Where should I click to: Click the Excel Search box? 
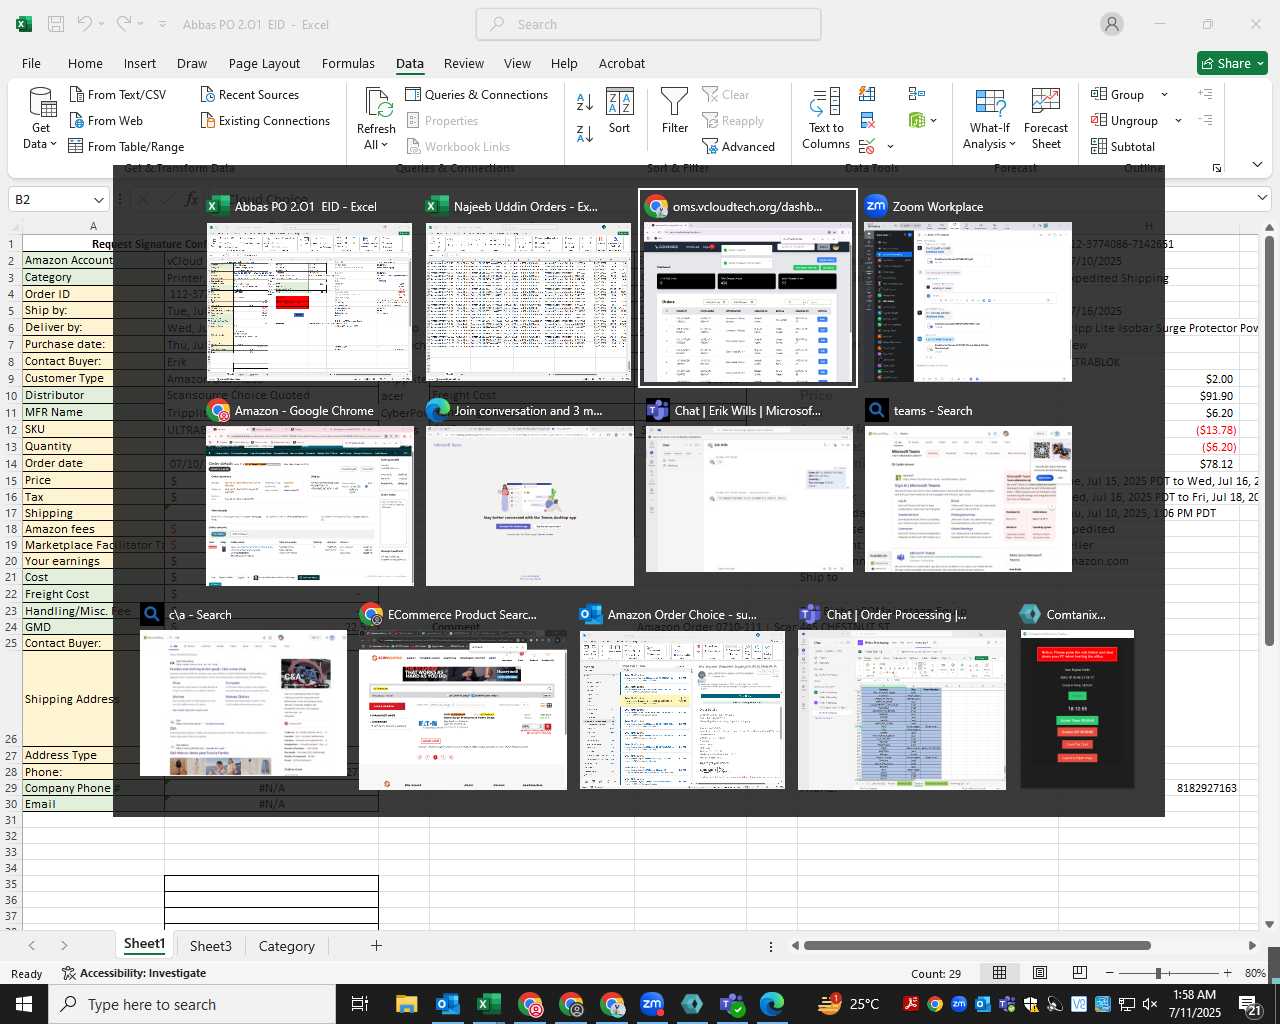click(649, 24)
